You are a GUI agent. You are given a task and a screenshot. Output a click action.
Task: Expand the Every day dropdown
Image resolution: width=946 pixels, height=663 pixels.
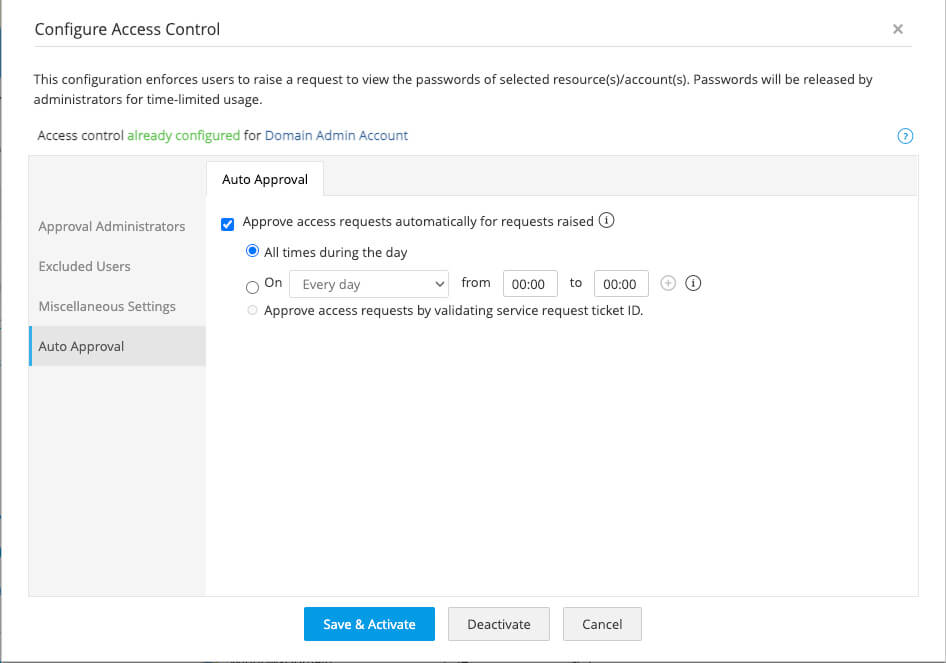click(x=369, y=285)
